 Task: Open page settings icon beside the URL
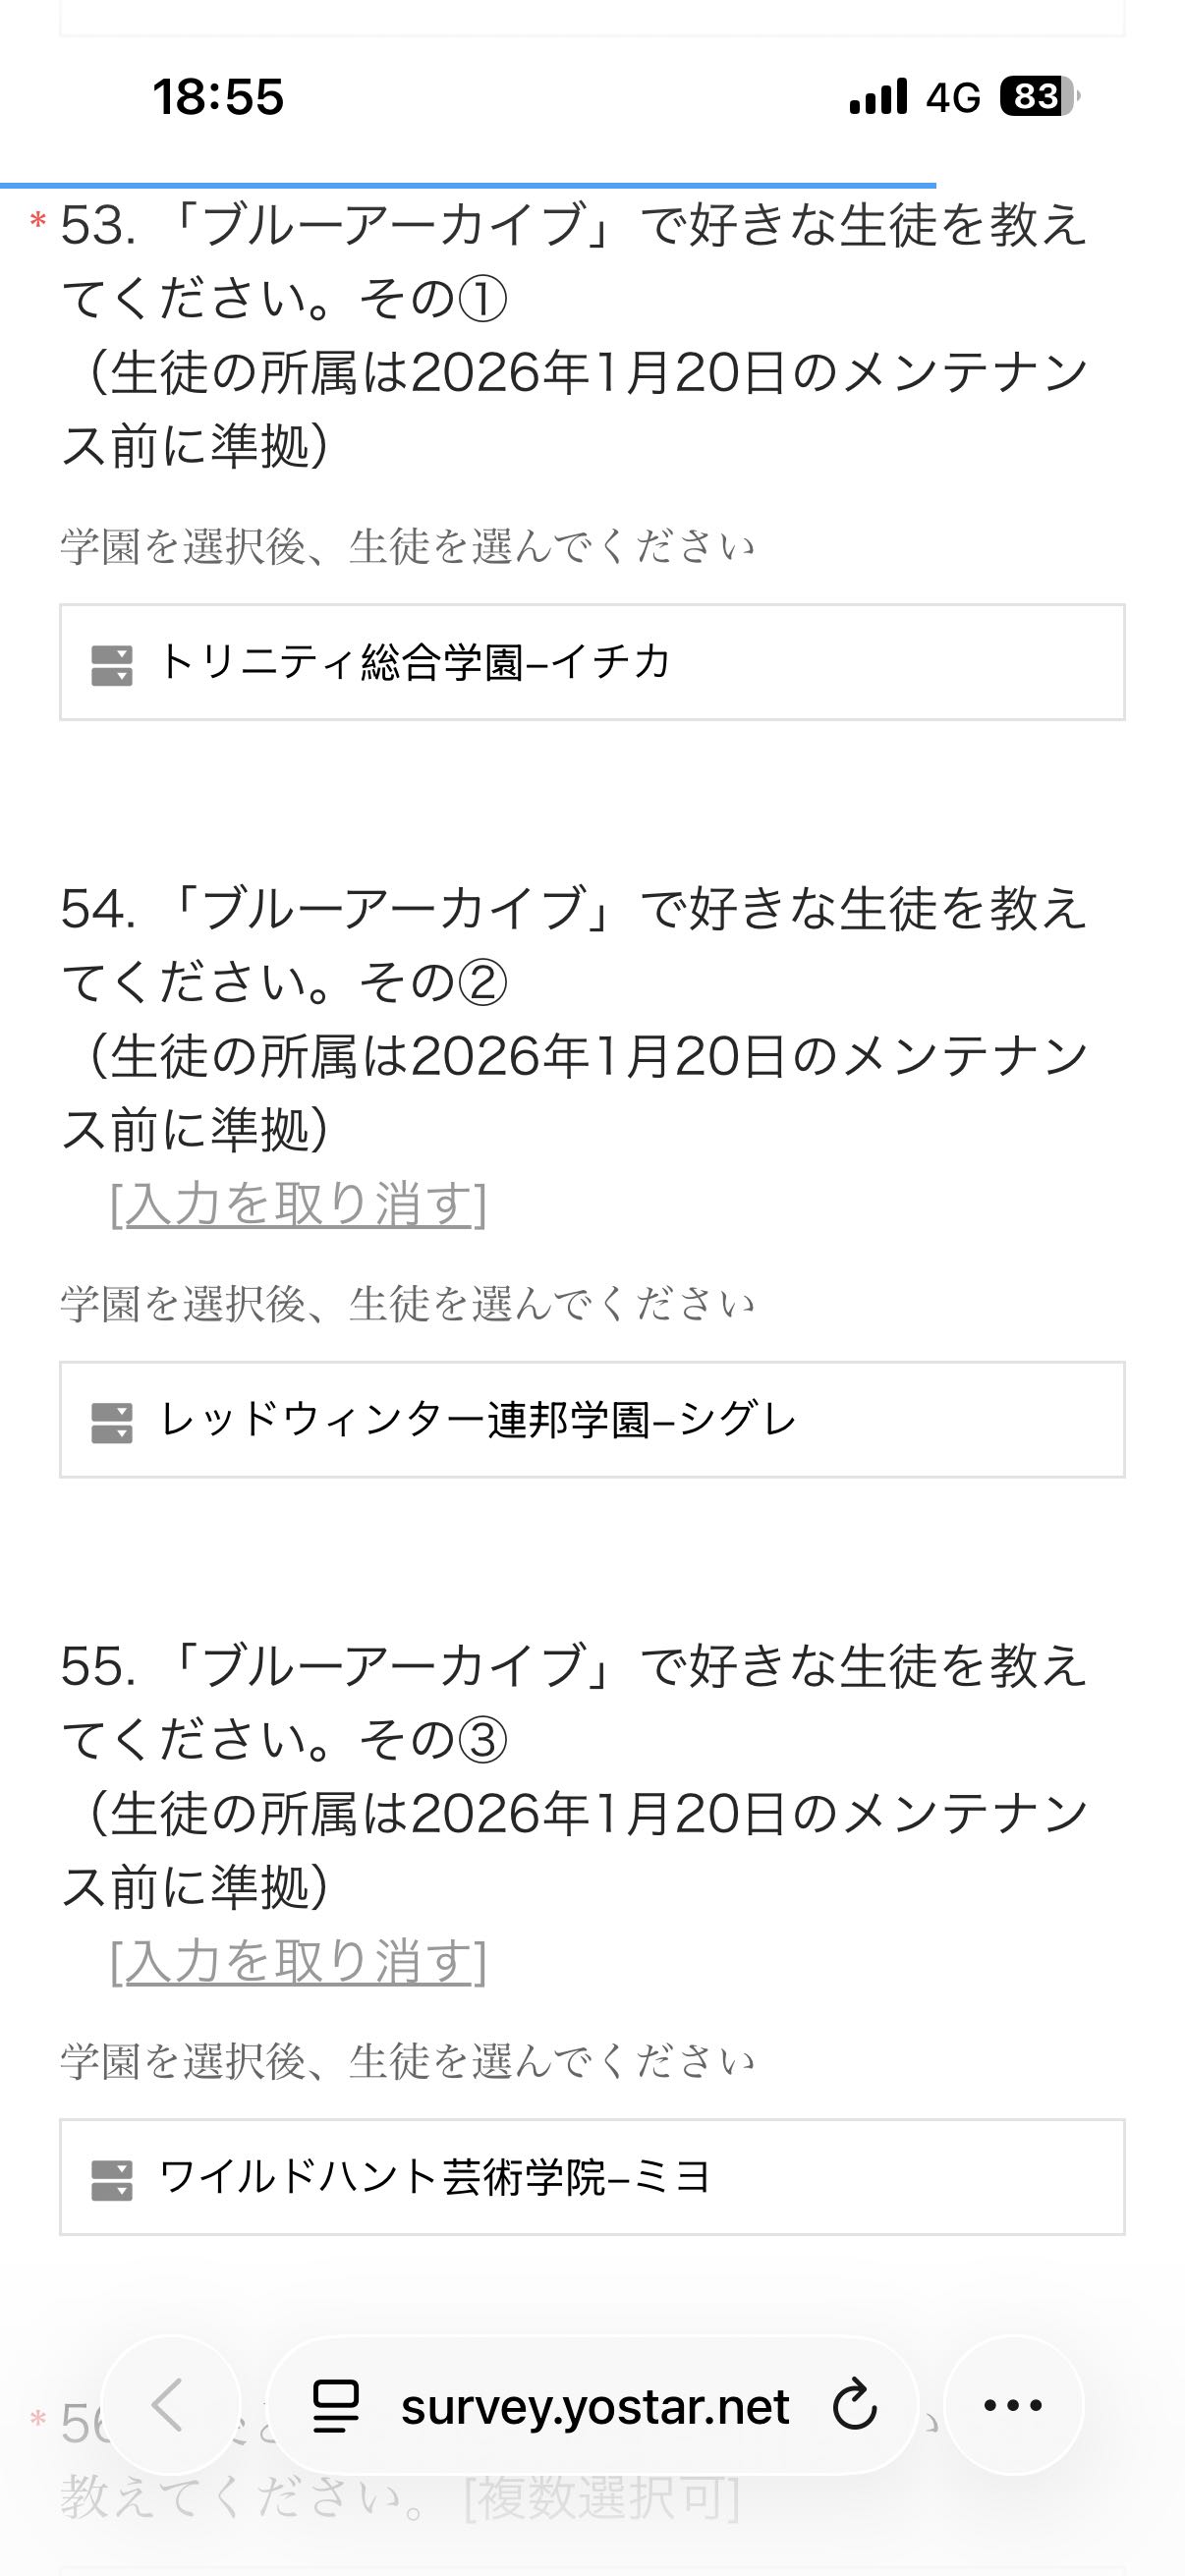(x=336, y=2406)
